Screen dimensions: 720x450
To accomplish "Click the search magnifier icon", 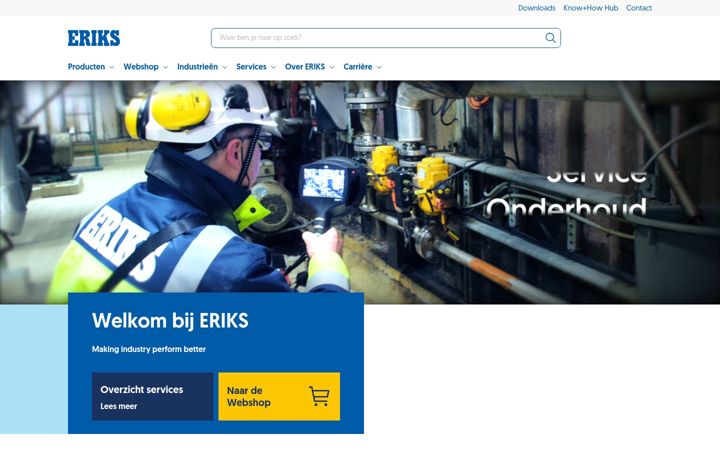I will 550,38.
